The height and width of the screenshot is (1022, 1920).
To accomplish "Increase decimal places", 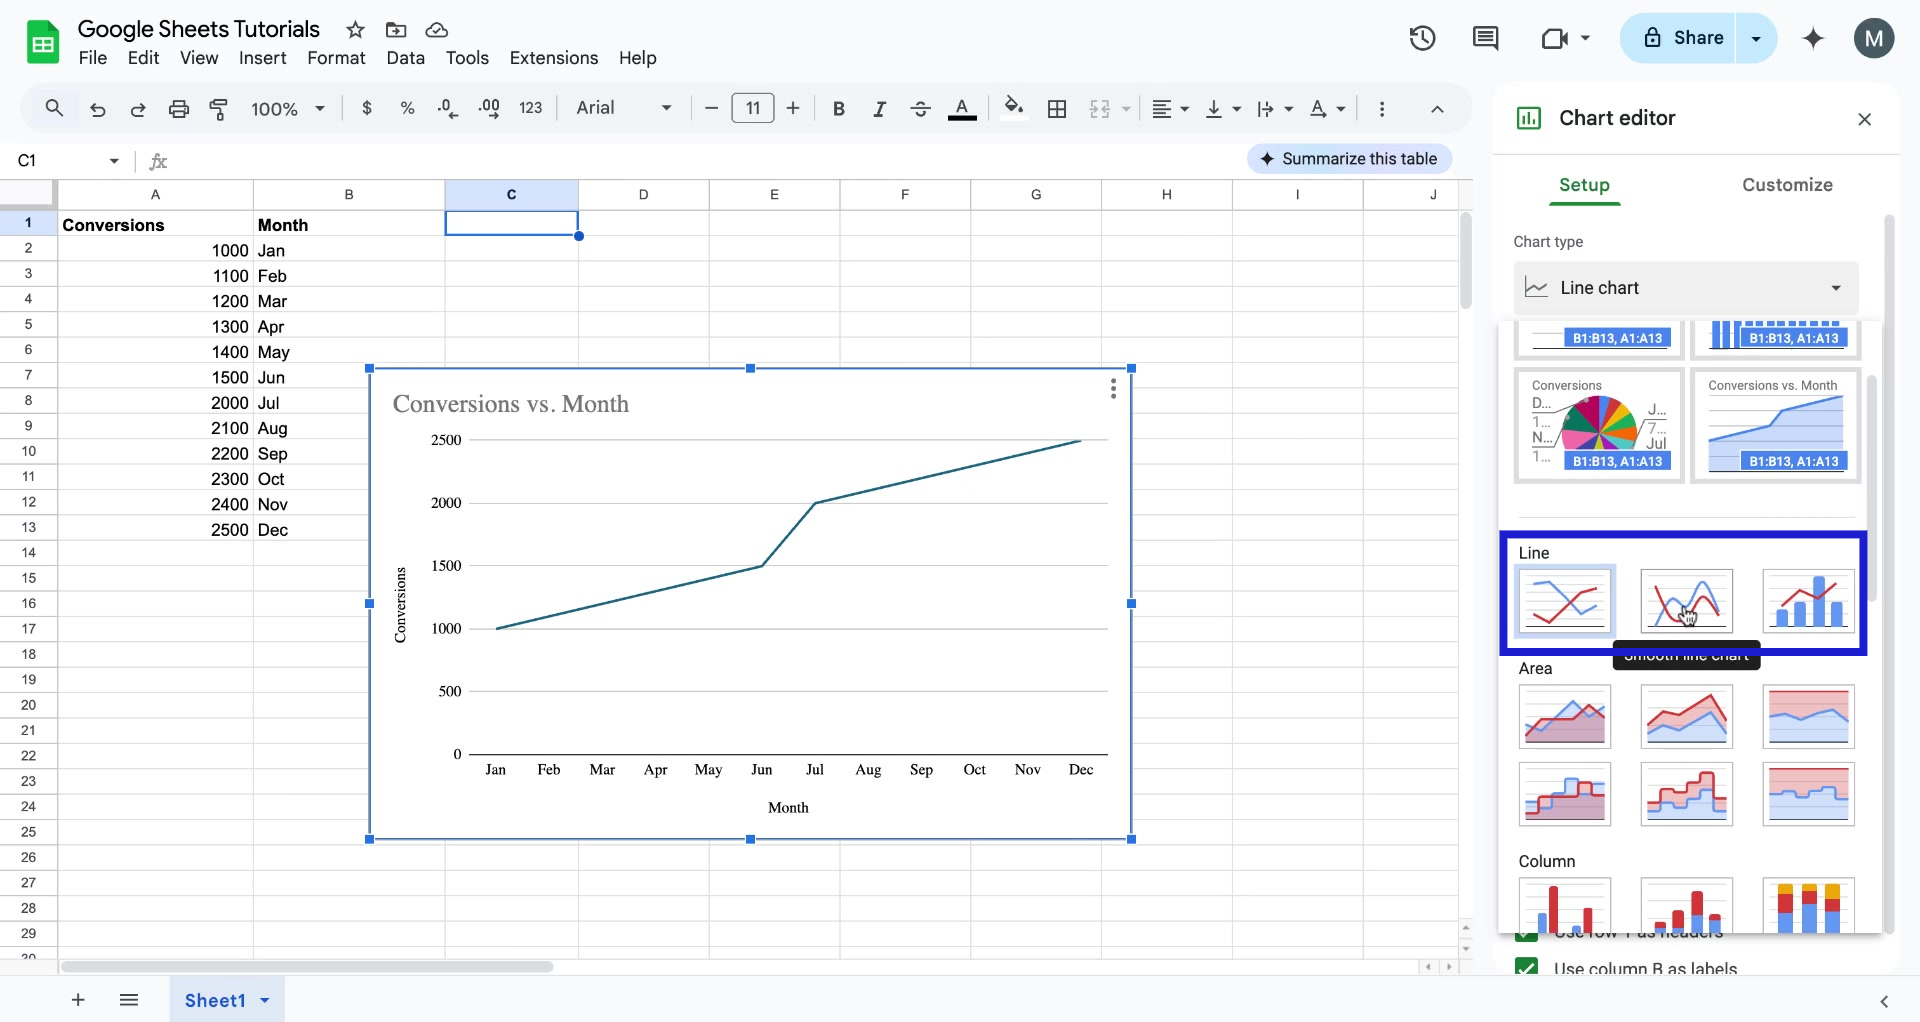I will (488, 108).
